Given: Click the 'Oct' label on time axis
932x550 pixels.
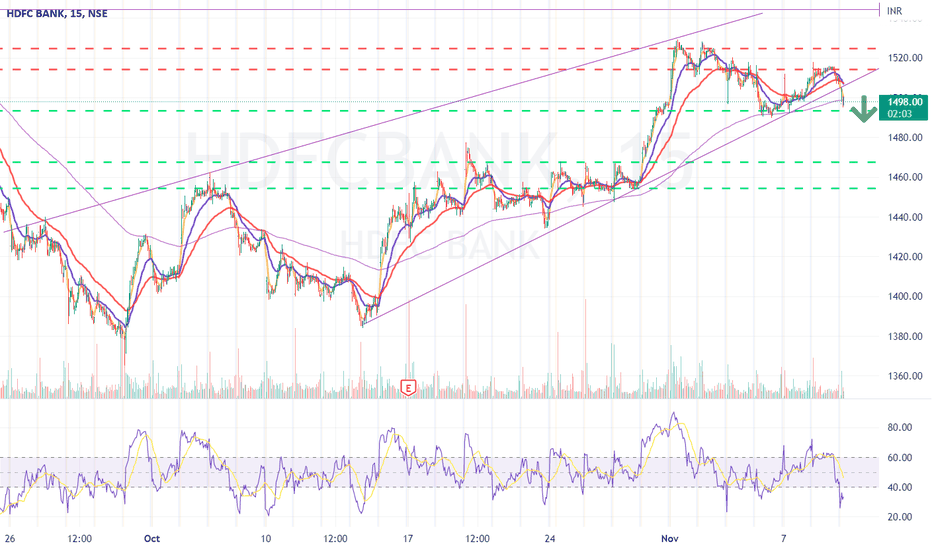Looking at the screenshot, I should pos(152,539).
